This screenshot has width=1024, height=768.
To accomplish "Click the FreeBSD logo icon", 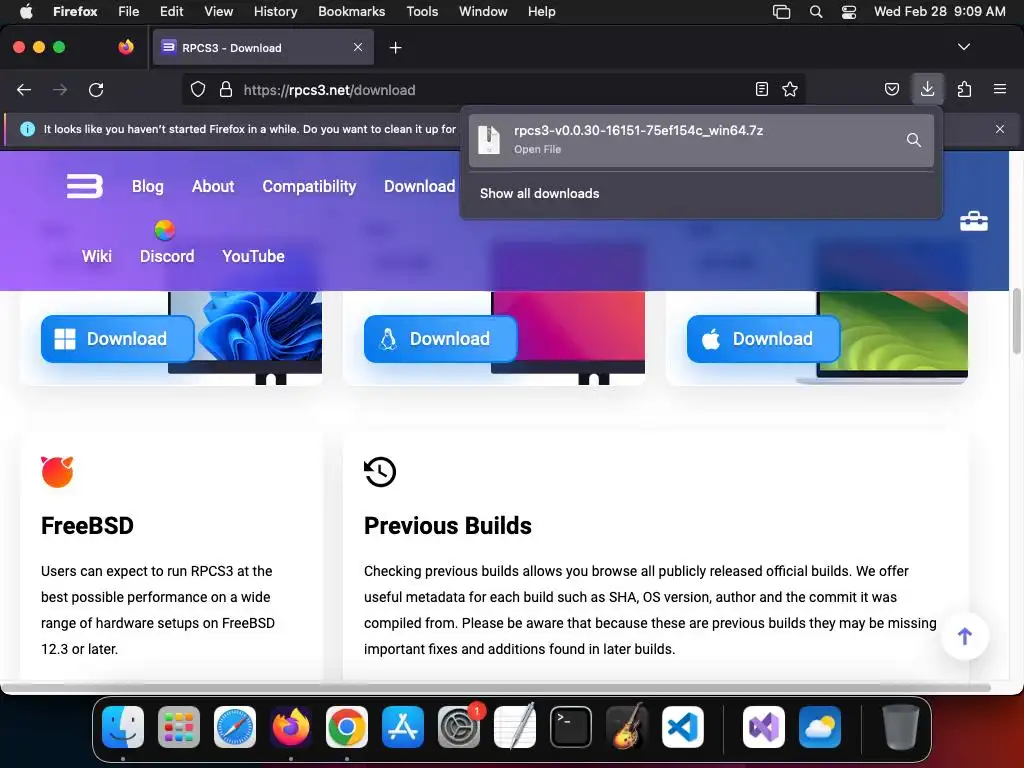I will tap(57, 472).
